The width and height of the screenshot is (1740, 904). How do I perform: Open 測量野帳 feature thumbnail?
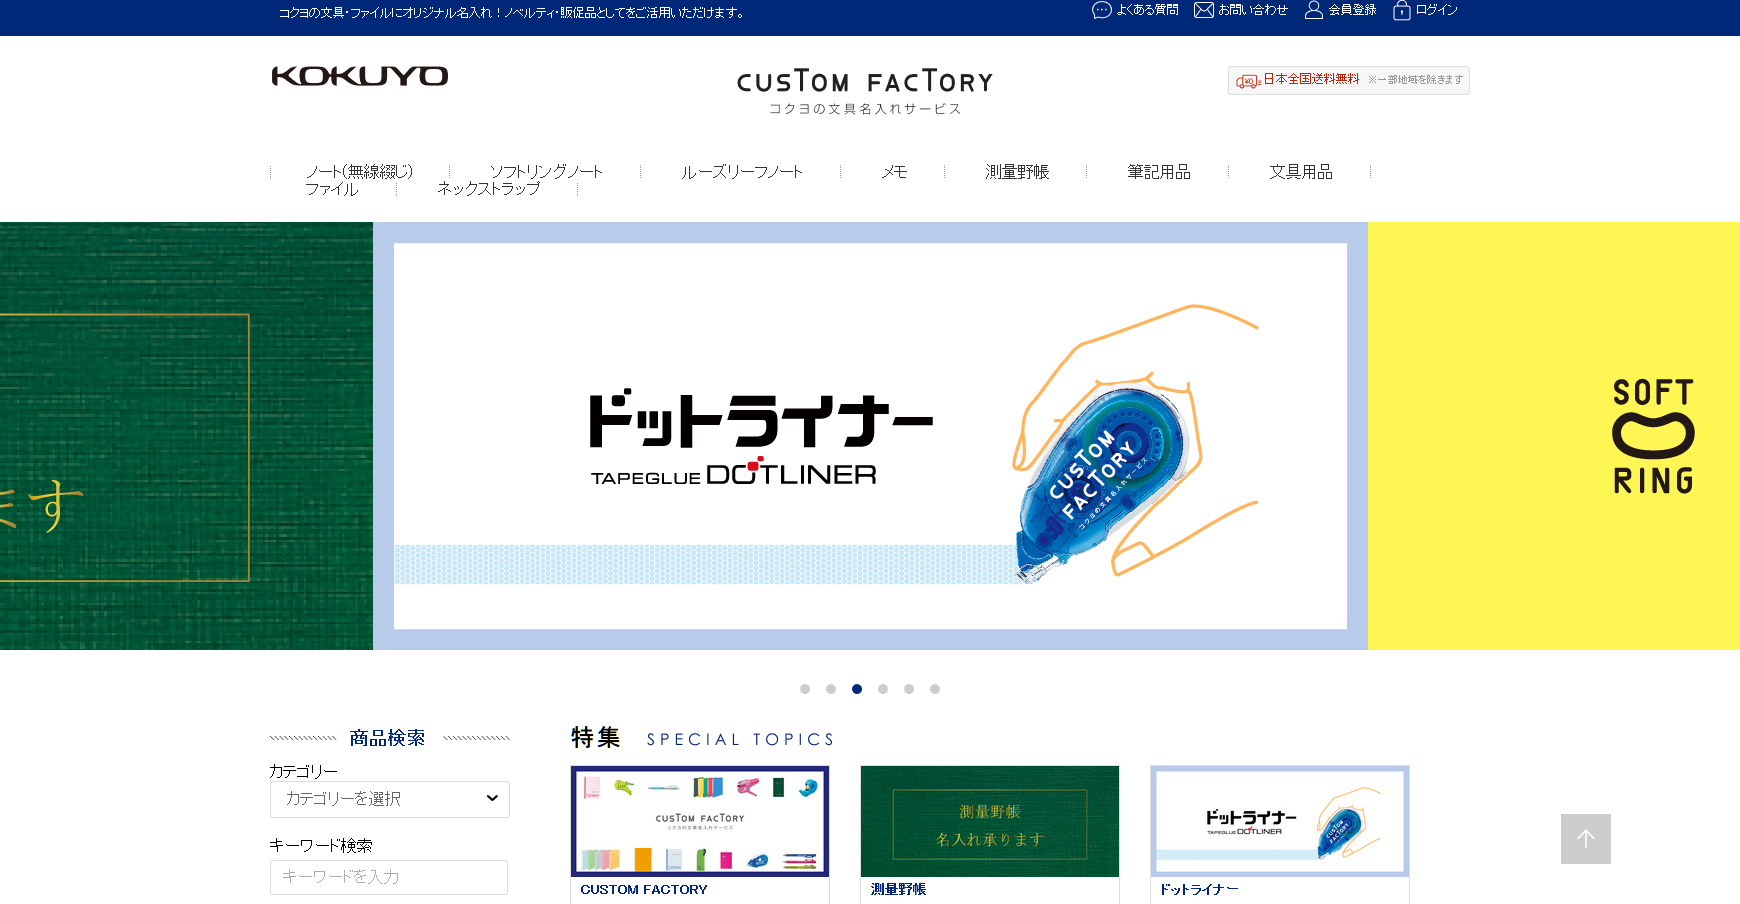990,822
